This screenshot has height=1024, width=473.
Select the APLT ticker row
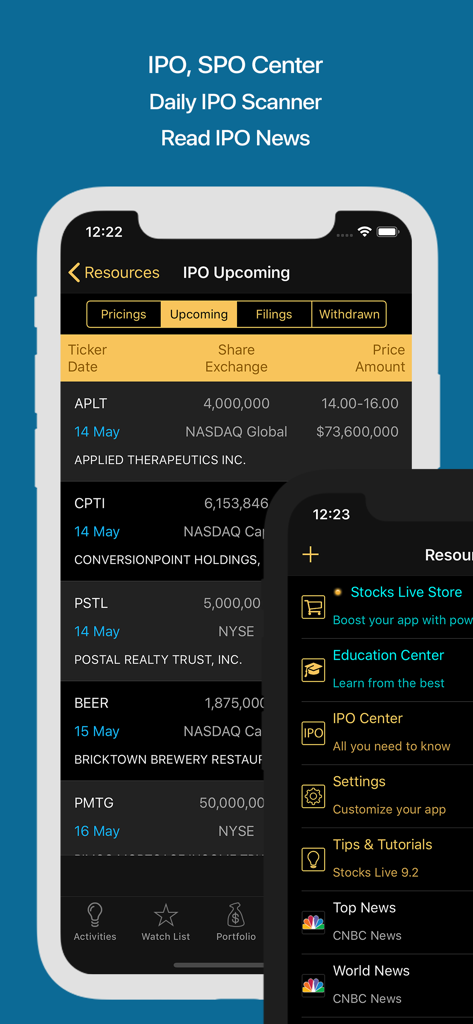[236, 432]
